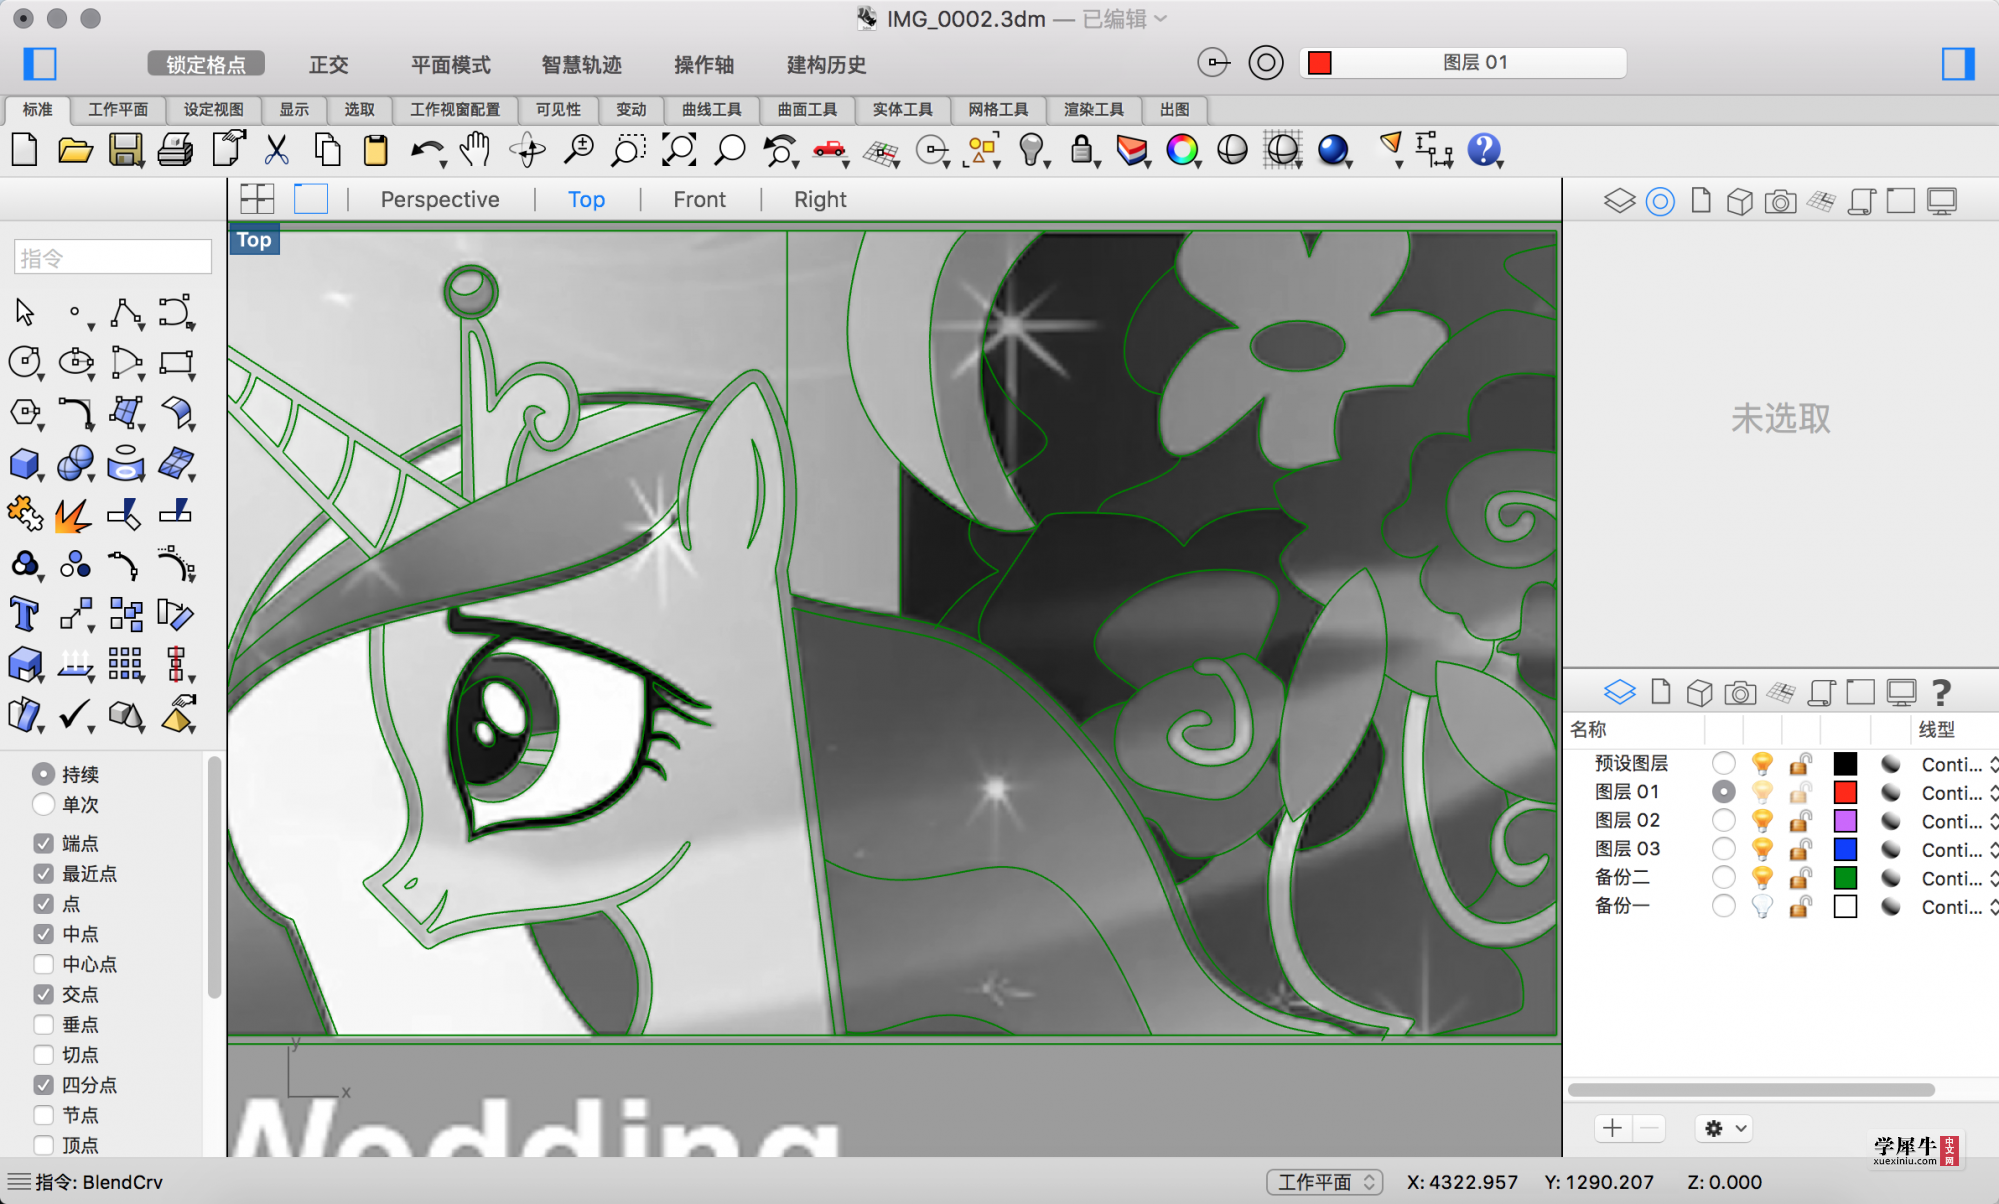Switch to the 曲面工具 tab

(808, 109)
